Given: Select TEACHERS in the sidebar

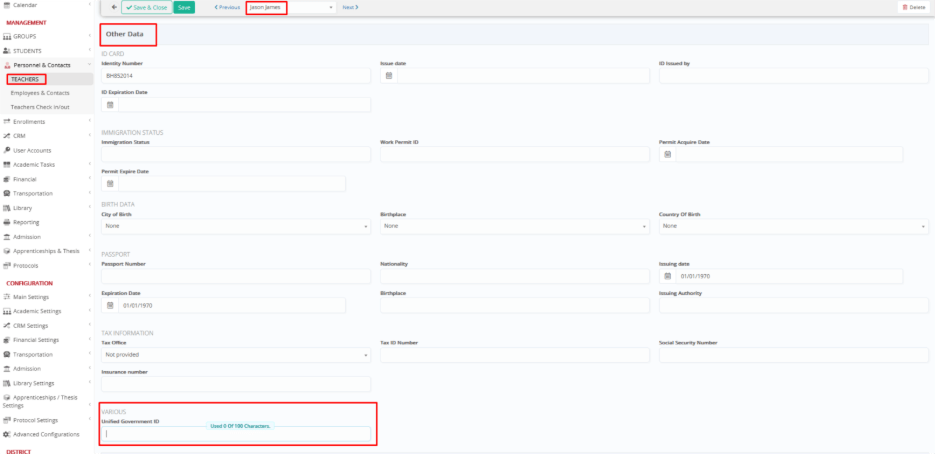Looking at the screenshot, I should pos(25,79).
